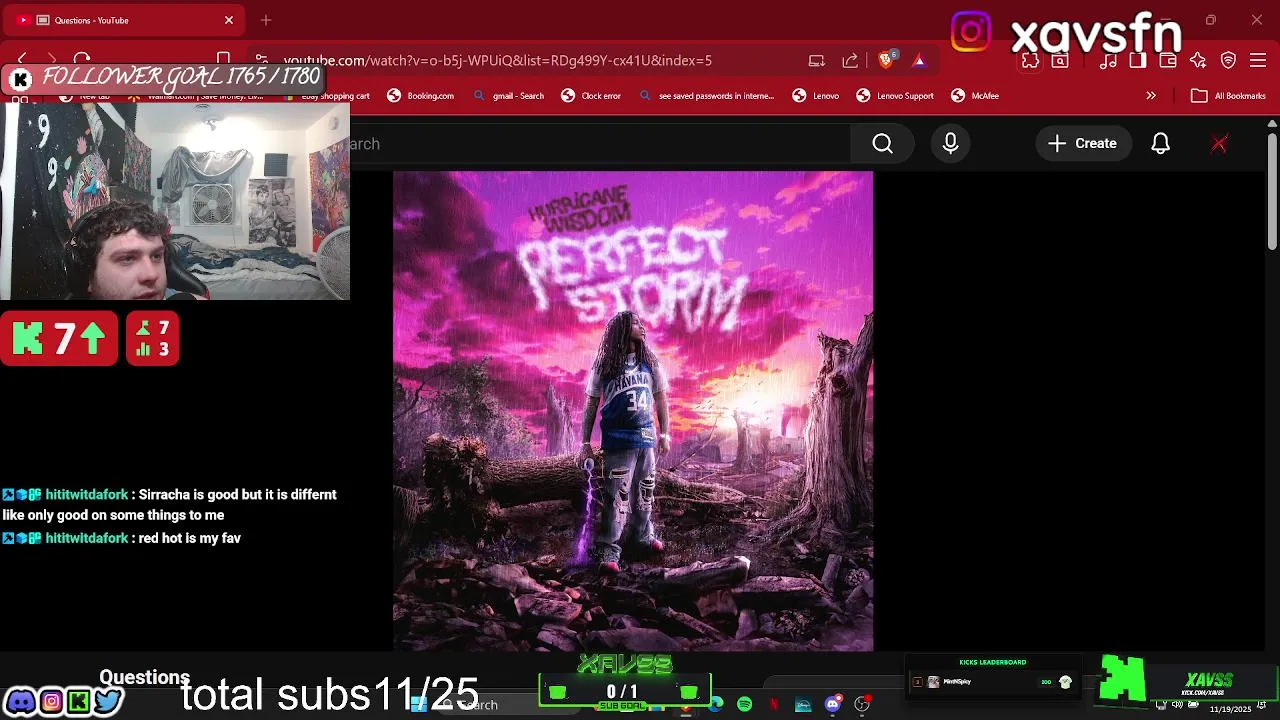Bookmark this page with the bookmark icon
The image size is (1280, 720).
(x=224, y=60)
